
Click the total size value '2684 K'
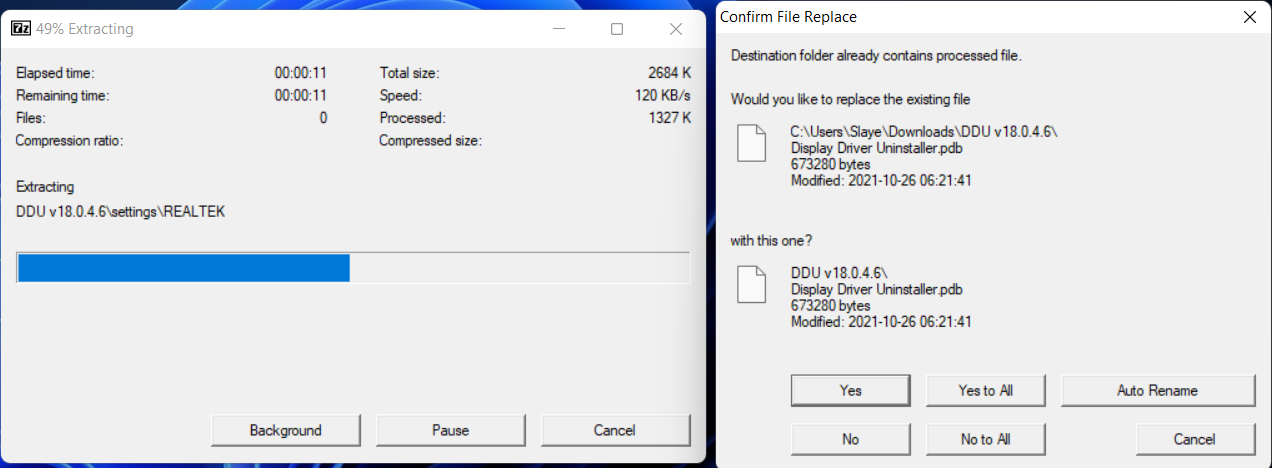point(669,73)
